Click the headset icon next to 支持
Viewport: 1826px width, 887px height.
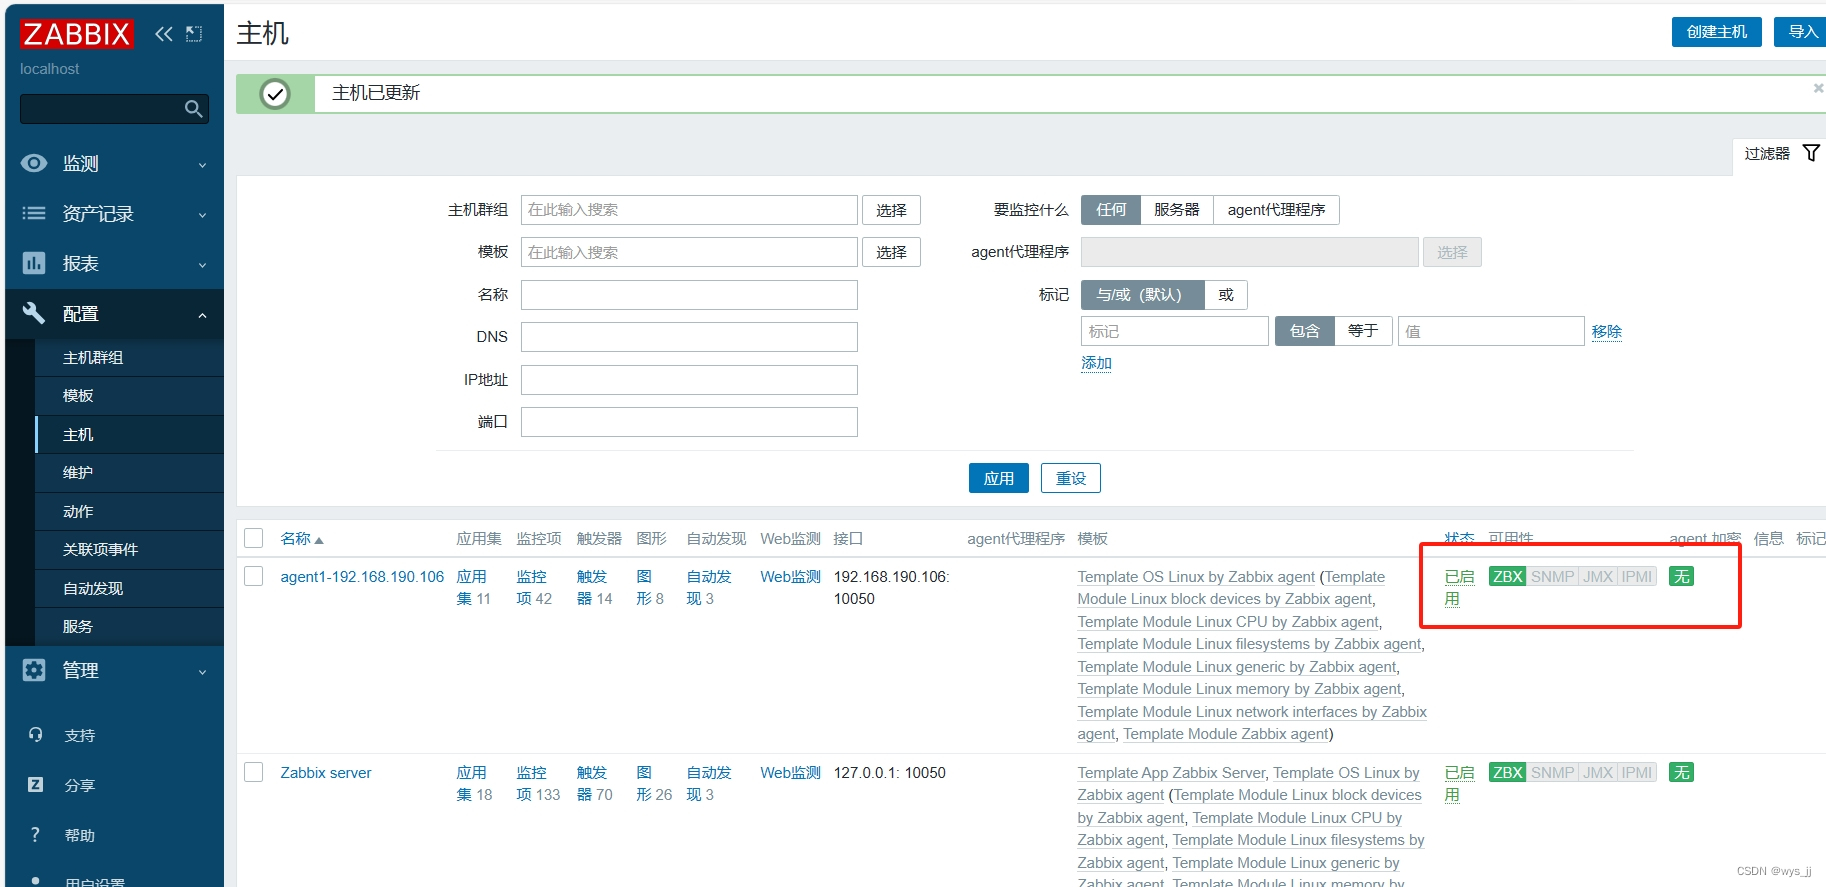point(36,735)
